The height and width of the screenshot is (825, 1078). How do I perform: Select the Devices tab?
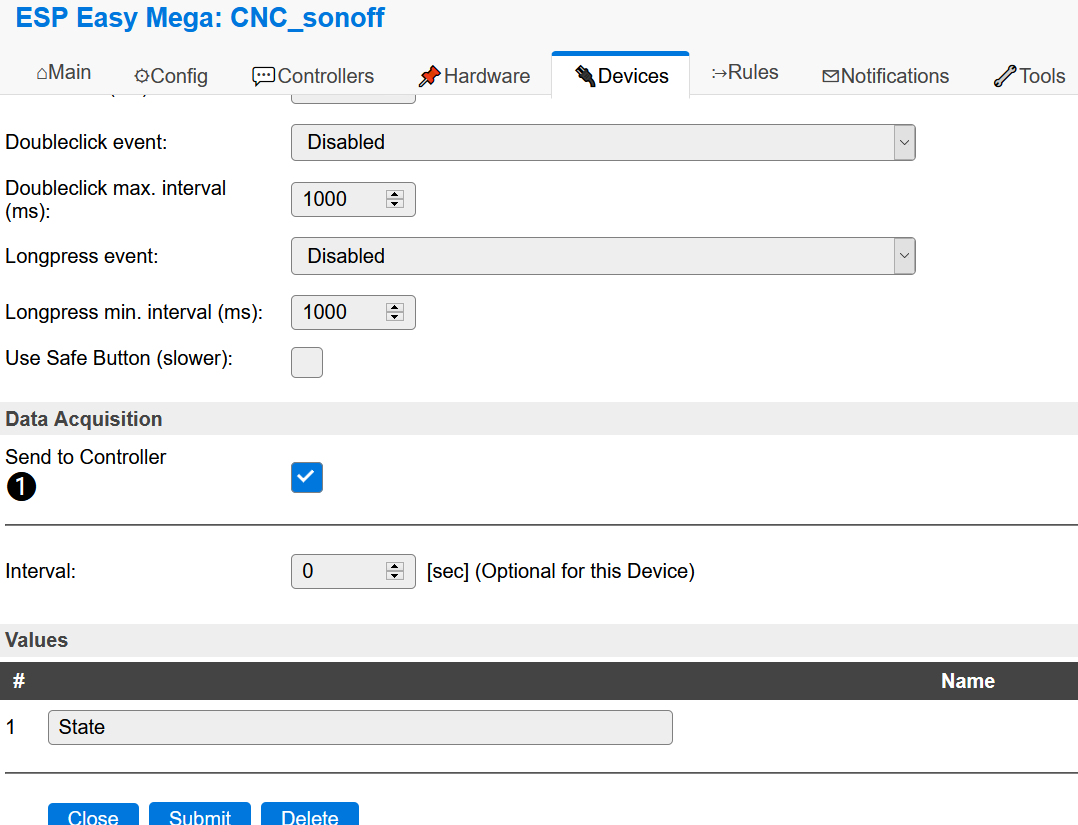coord(621,76)
